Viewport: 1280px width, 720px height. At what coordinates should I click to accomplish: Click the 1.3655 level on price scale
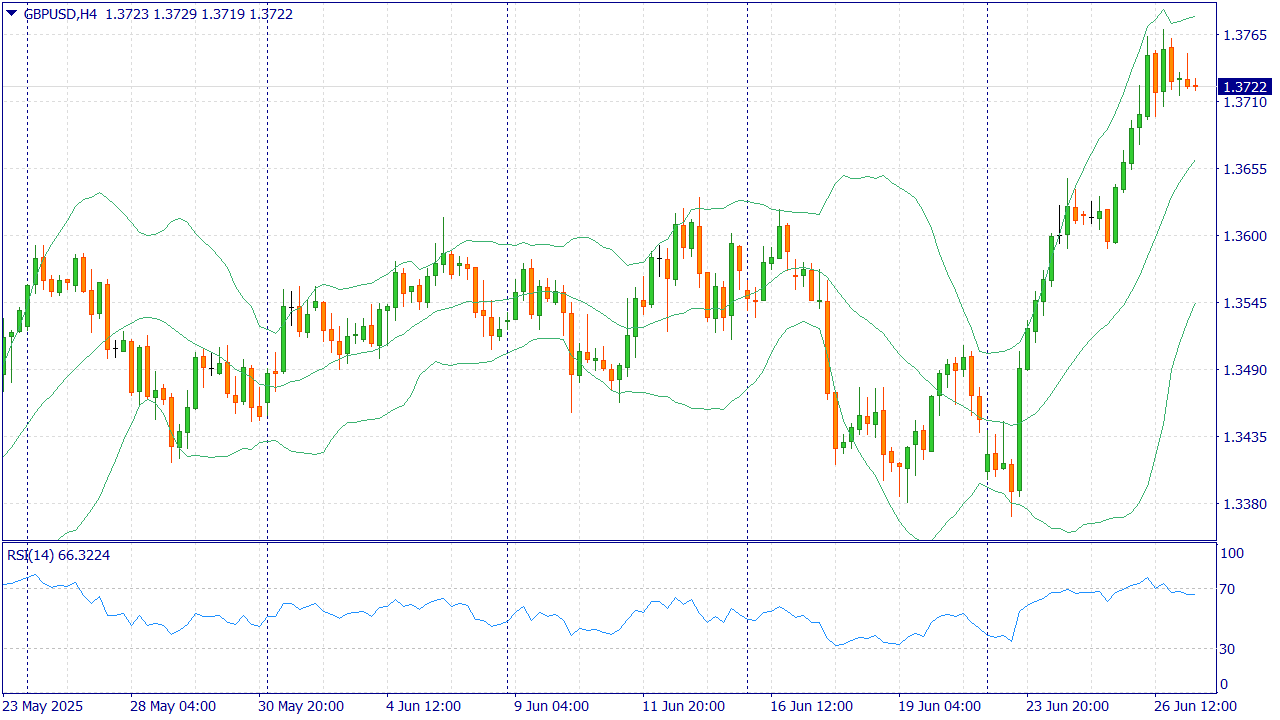[x=1244, y=169]
